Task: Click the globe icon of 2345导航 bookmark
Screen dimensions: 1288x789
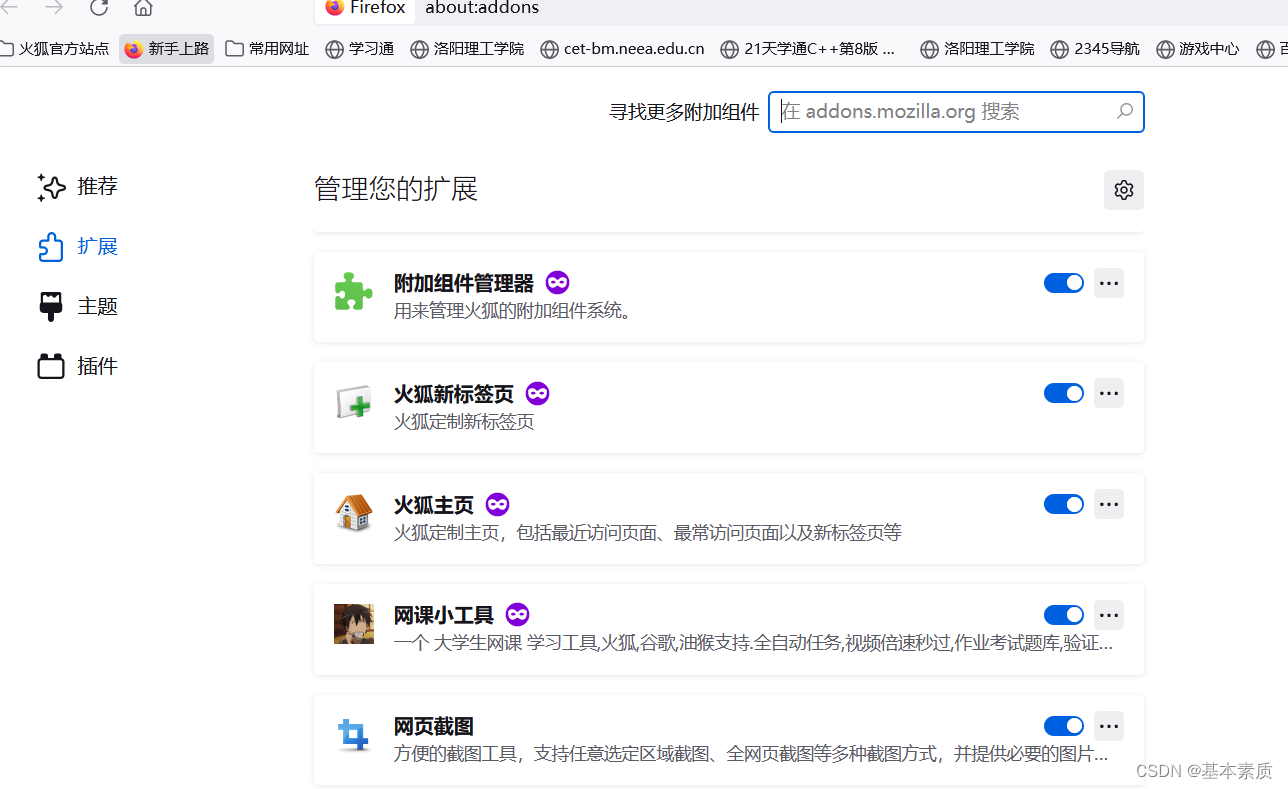Action: tap(1060, 49)
